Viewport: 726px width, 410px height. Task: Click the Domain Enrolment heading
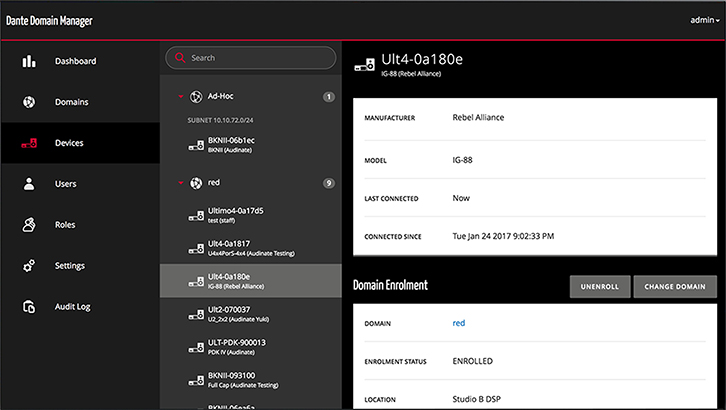pyautogui.click(x=390, y=285)
